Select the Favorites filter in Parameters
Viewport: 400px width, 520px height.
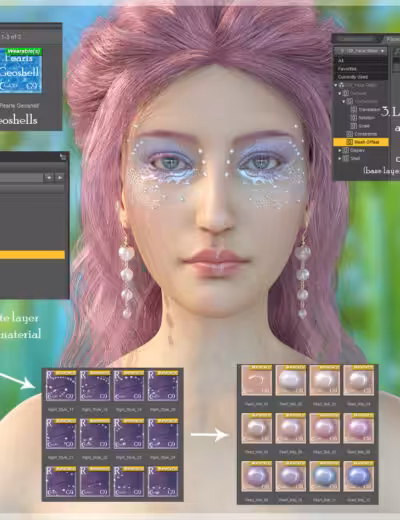[347, 69]
